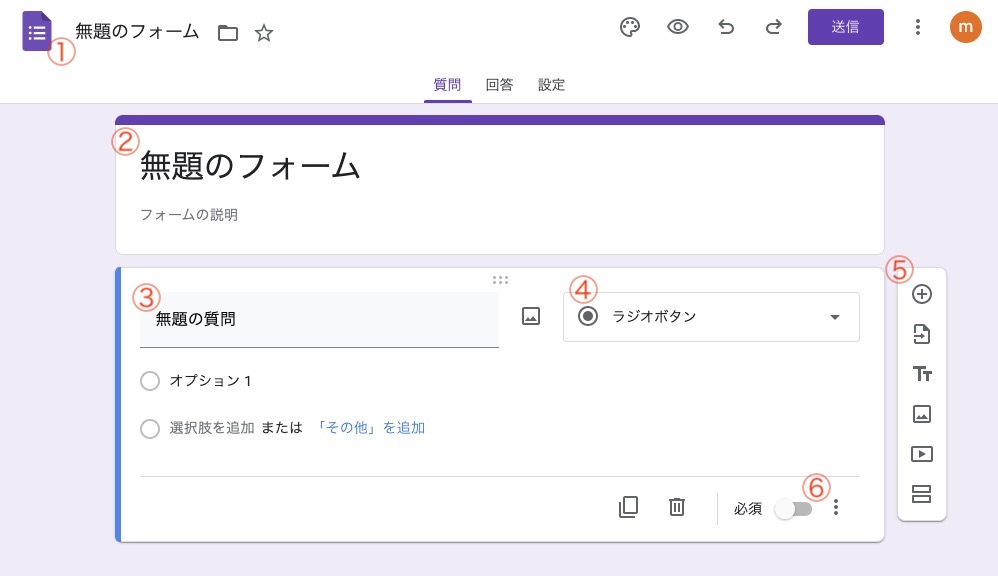998x576 pixels.
Task: Open the move to folder icon
Action: click(228, 33)
